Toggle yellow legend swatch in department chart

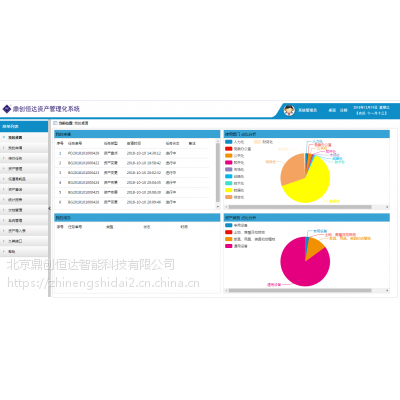pyautogui.click(x=229, y=190)
